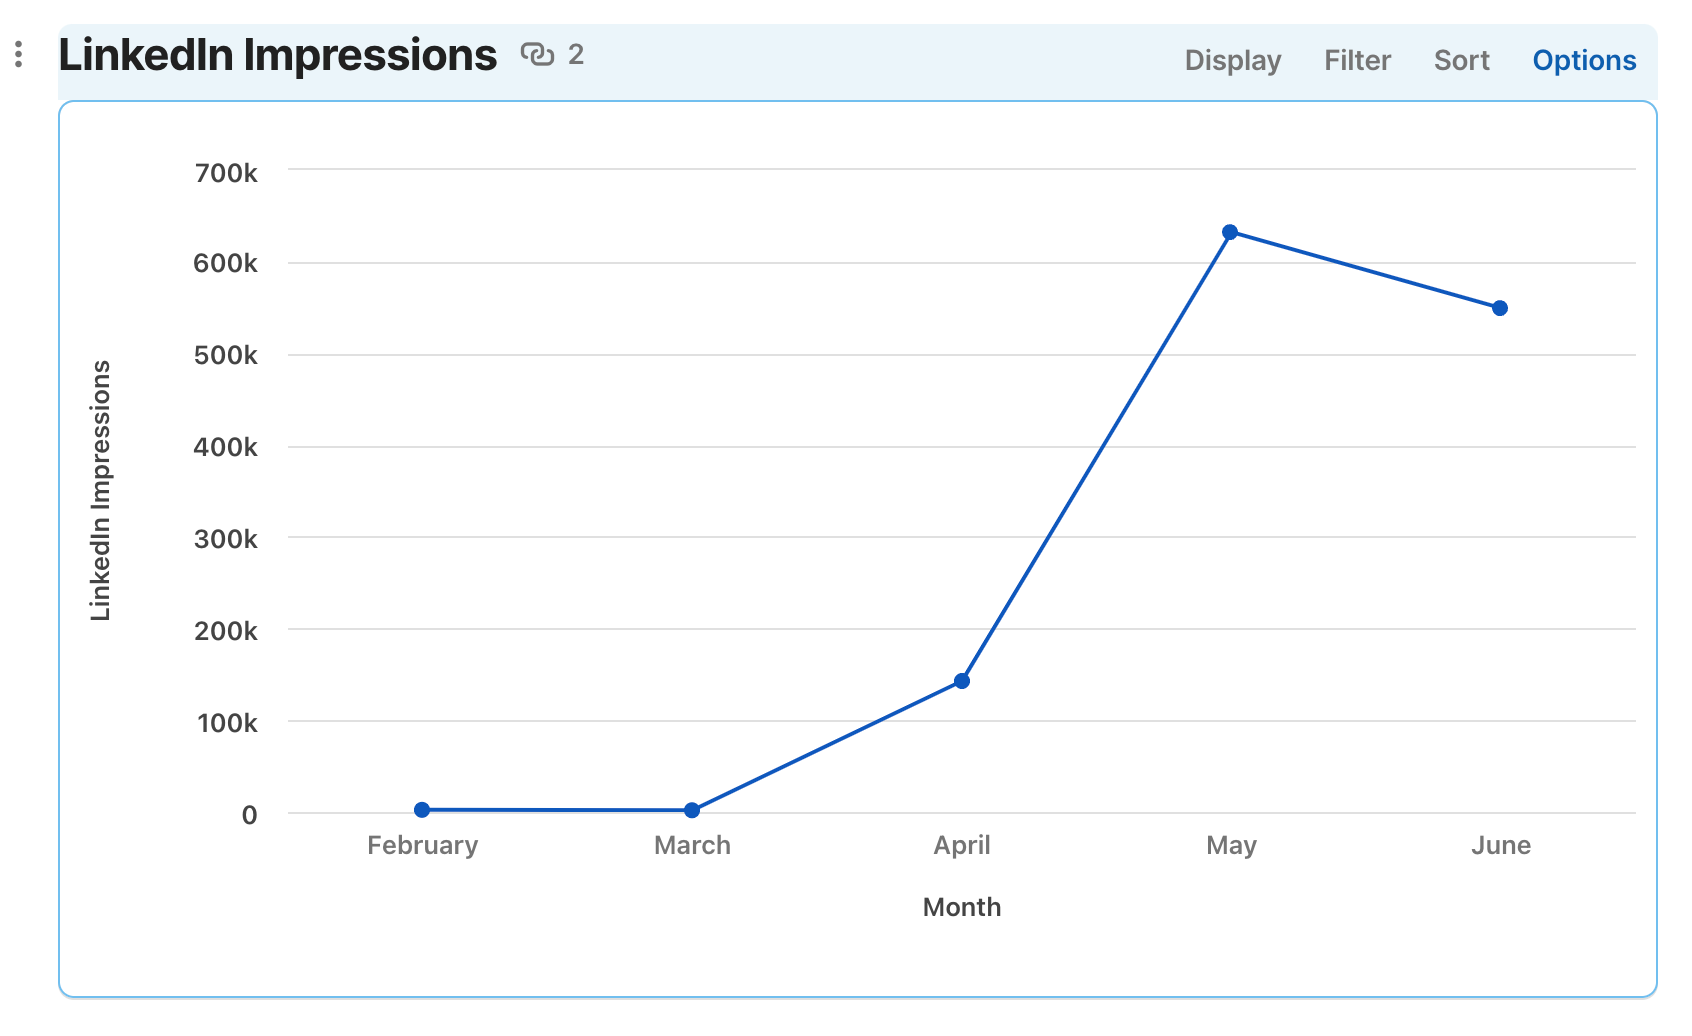Screen dimensions: 1692x1036
Task: Click the 600k y-axis tick label
Action: [226, 263]
